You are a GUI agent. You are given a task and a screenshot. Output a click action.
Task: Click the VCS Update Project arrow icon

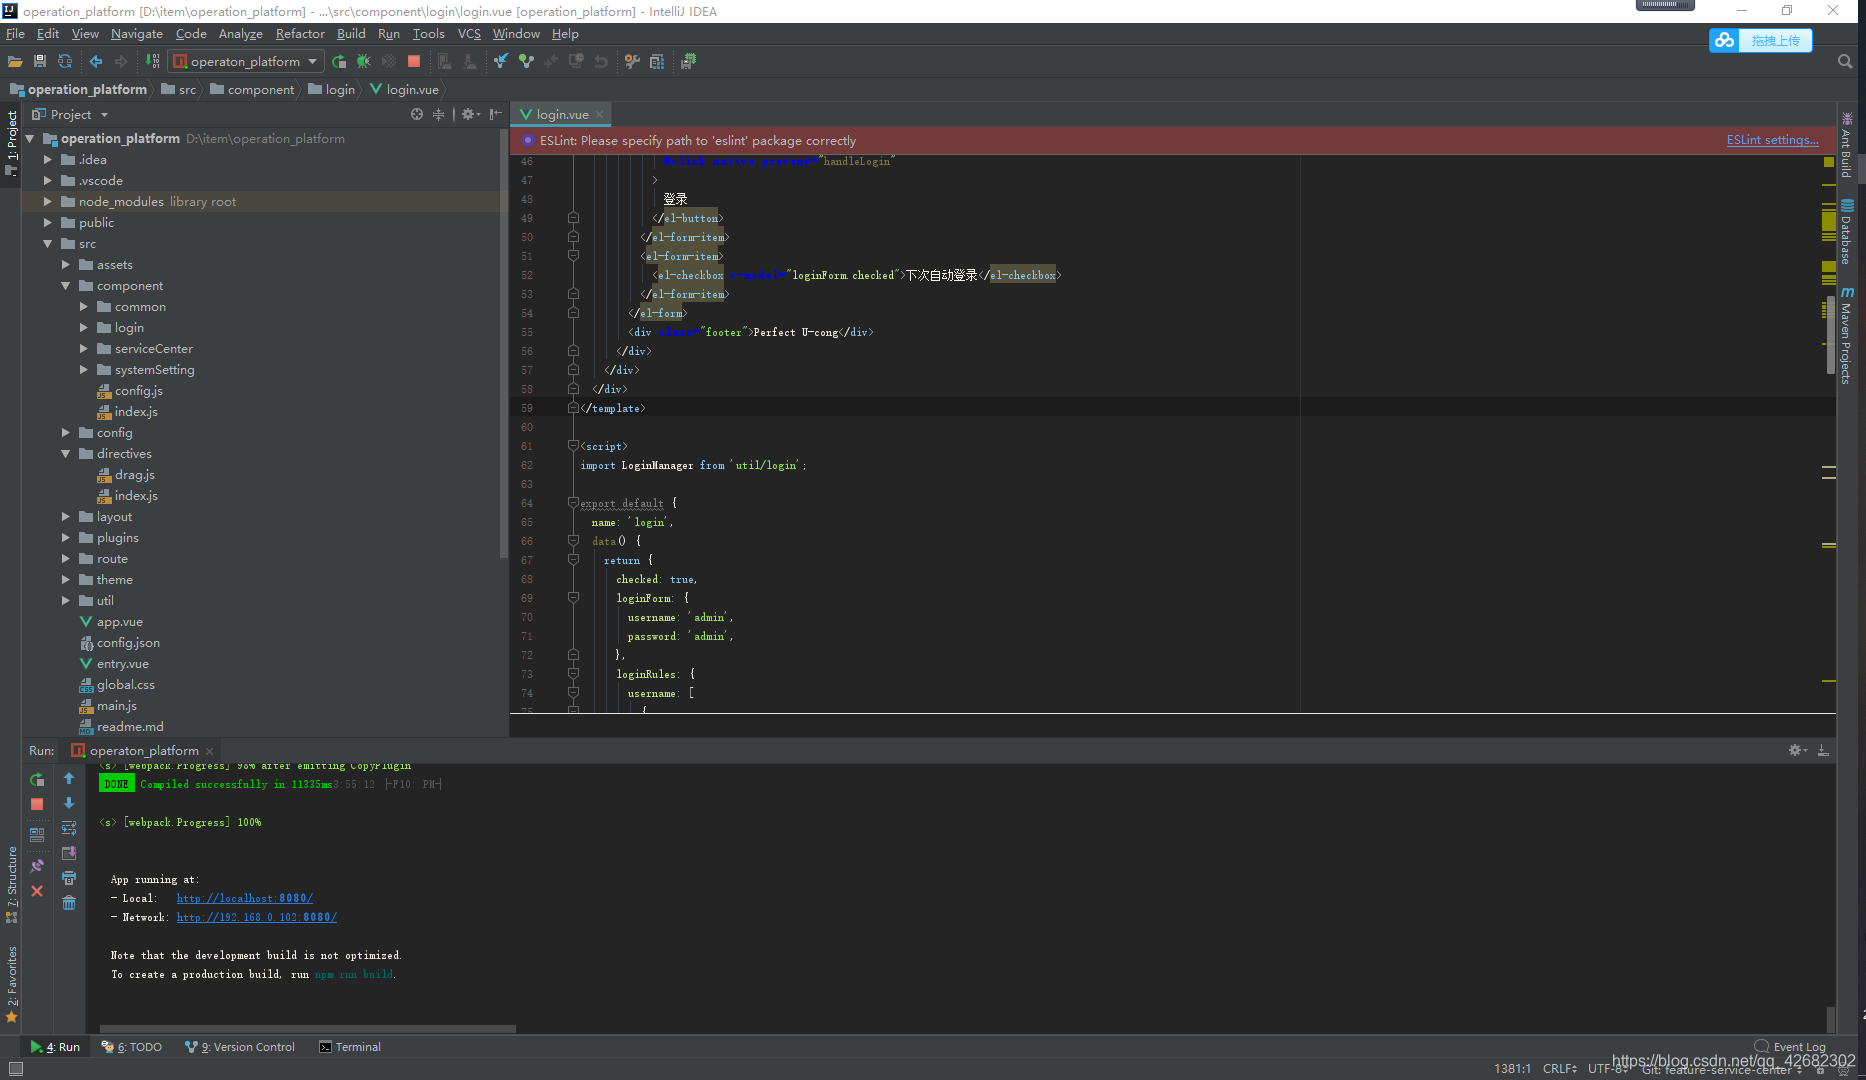click(500, 61)
